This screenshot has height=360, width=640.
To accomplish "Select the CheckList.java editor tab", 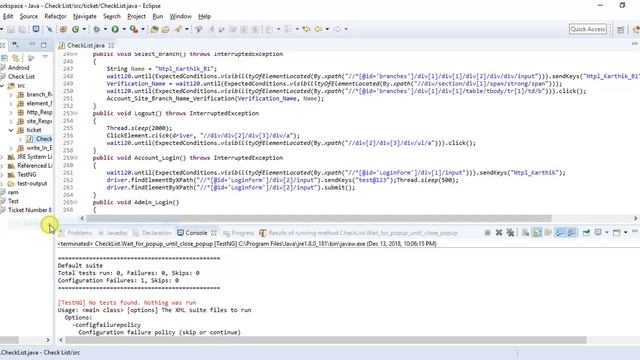I will 86,45.
